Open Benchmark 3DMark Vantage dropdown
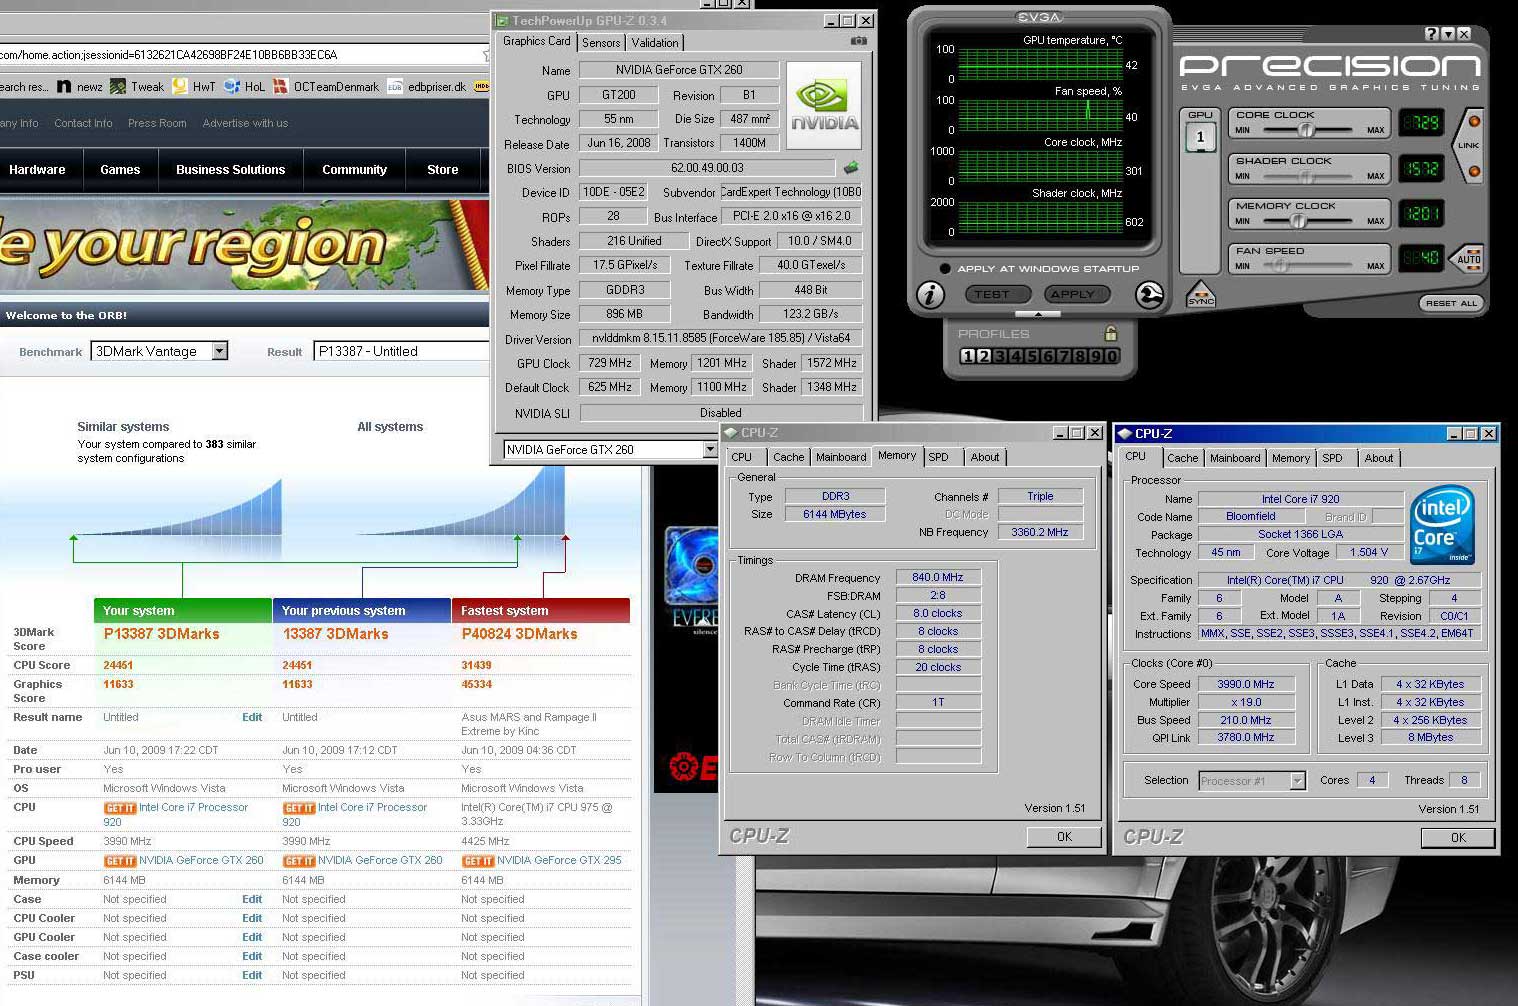This screenshot has height=1006, width=1518. (220, 351)
